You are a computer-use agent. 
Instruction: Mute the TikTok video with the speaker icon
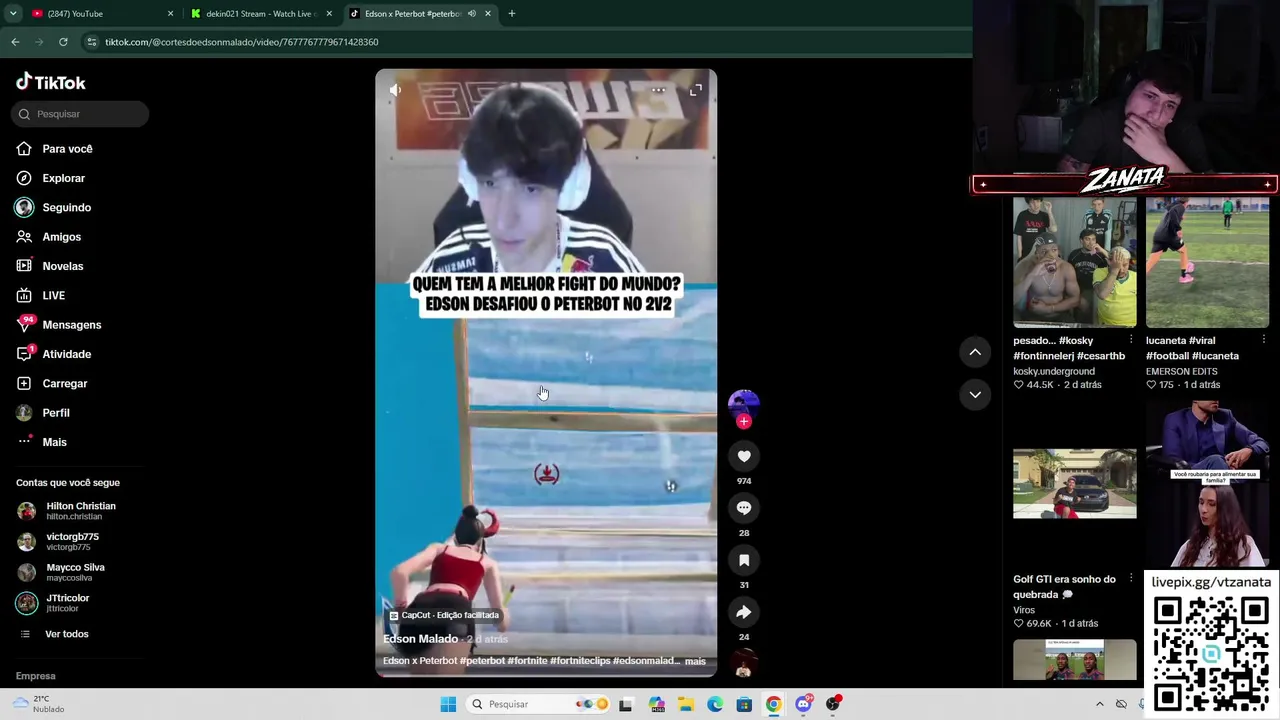tap(396, 90)
